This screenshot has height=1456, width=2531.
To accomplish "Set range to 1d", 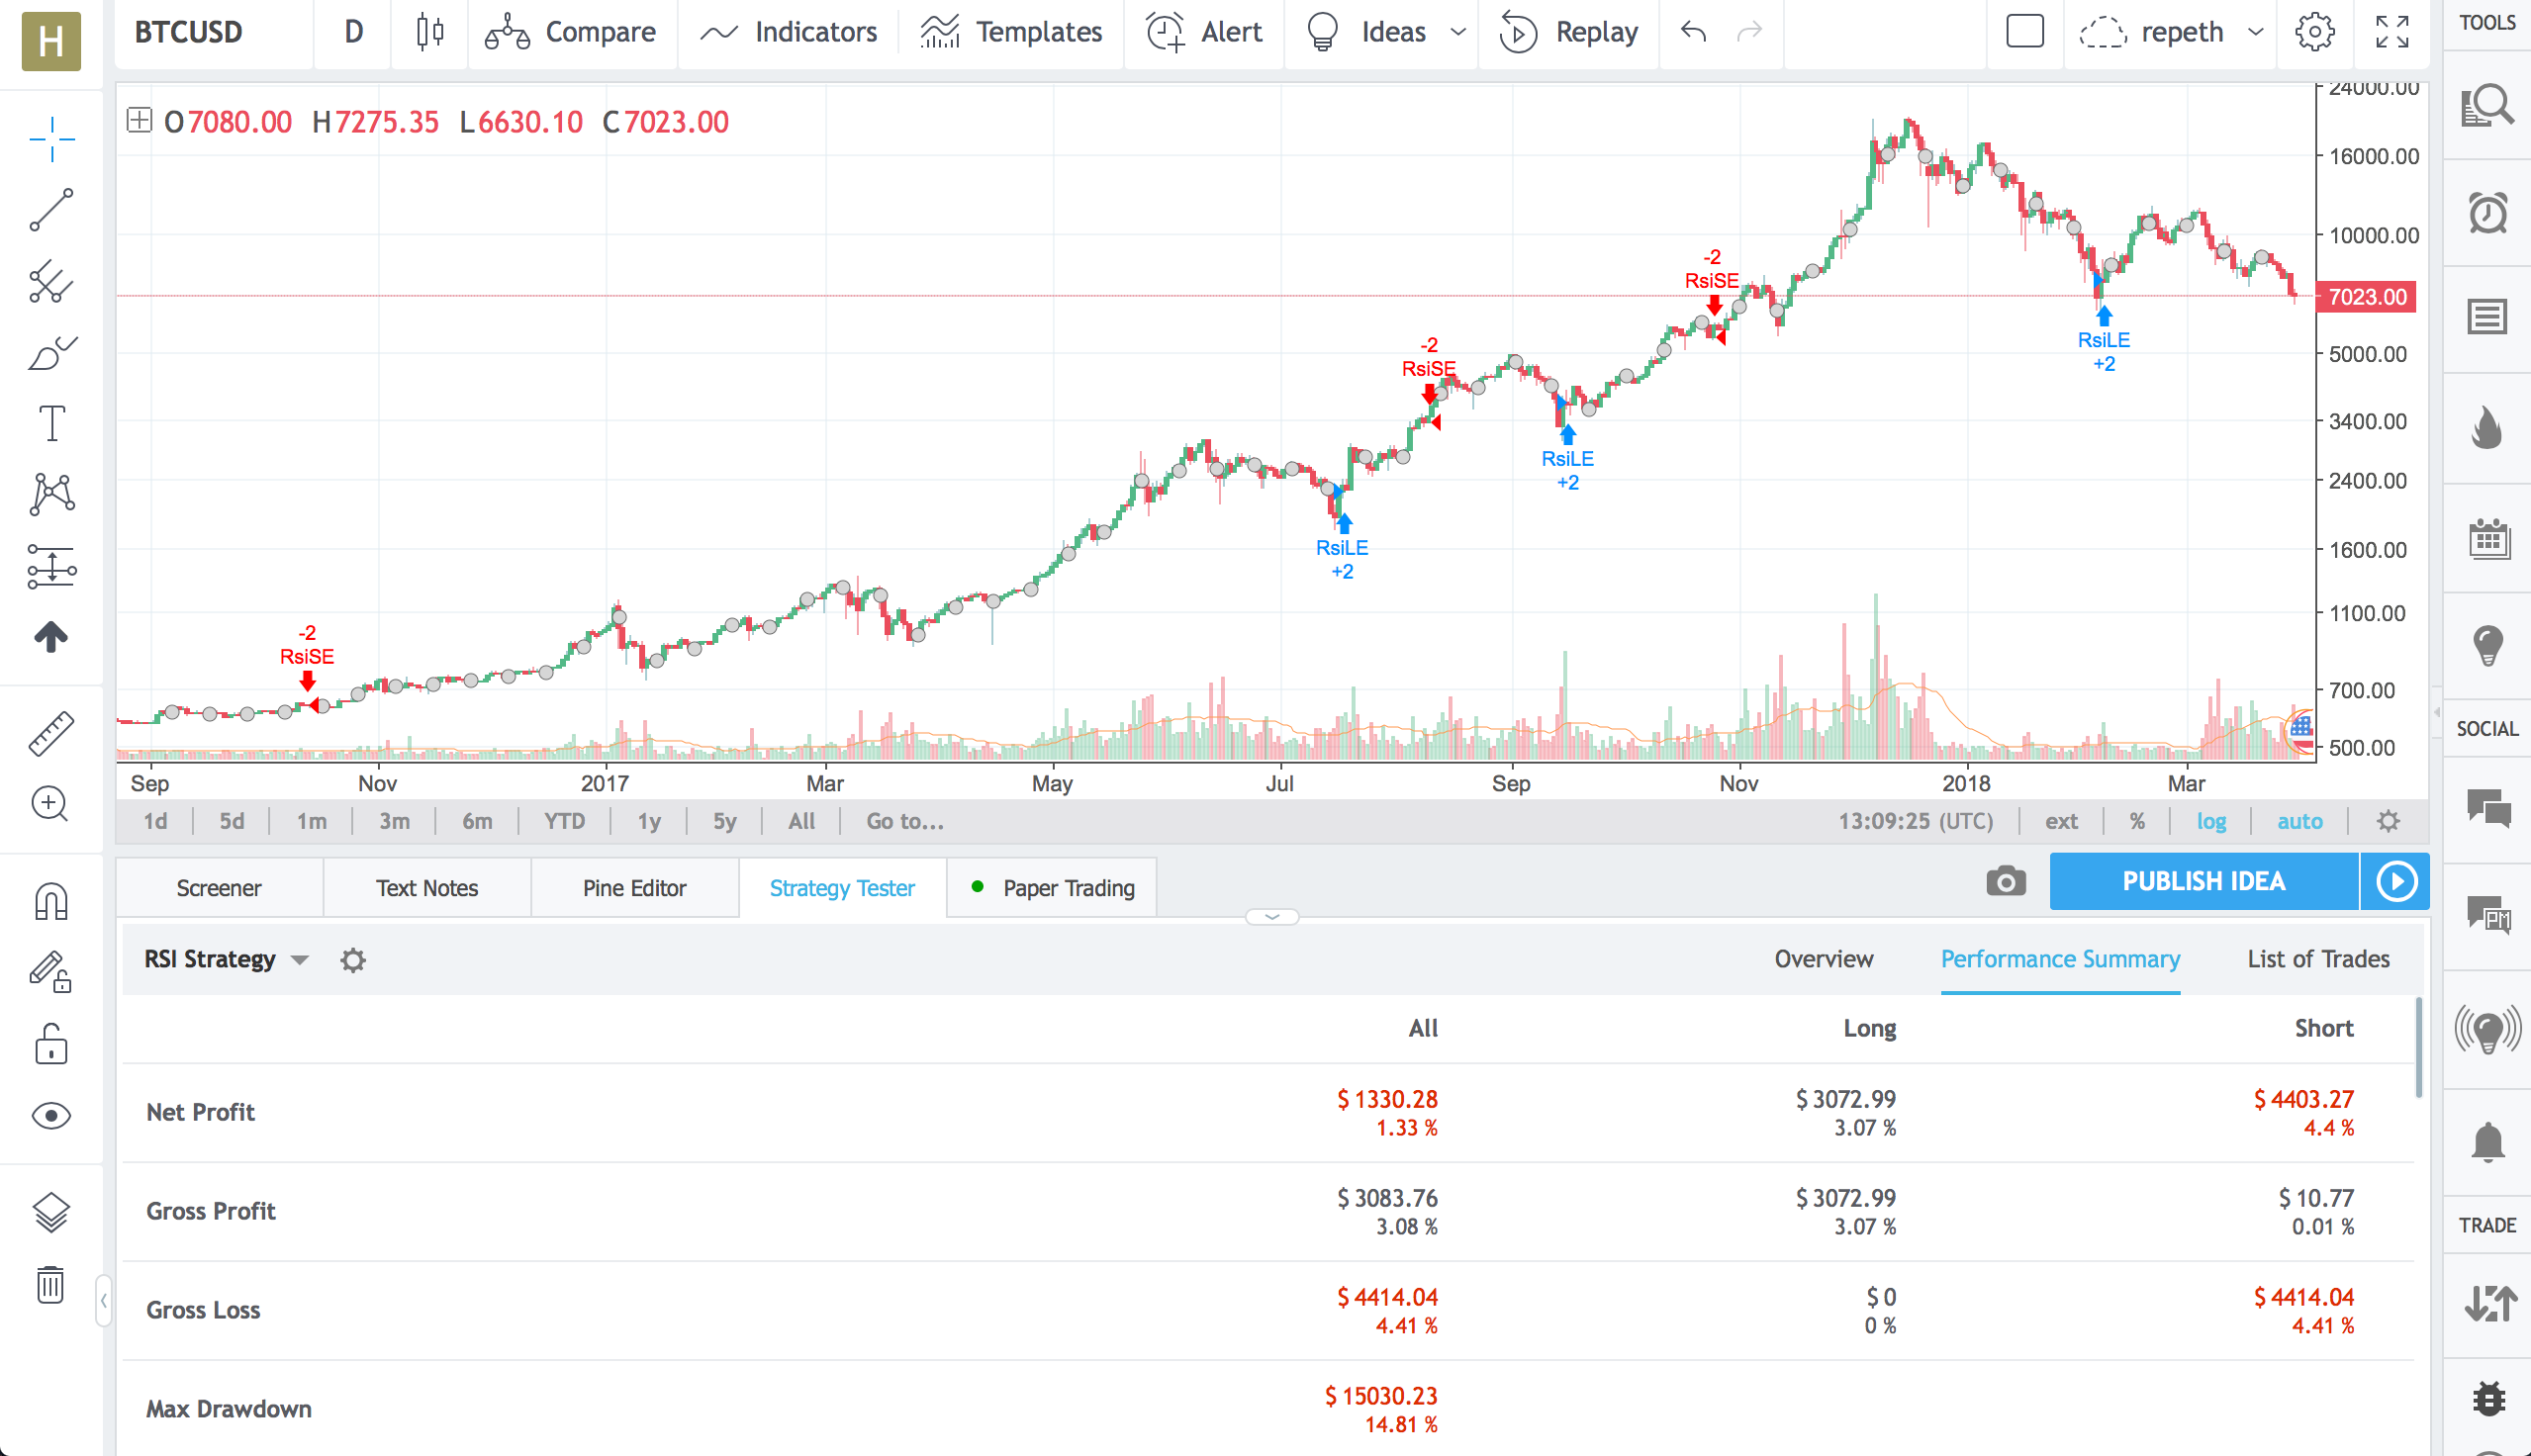I will click(x=155, y=821).
